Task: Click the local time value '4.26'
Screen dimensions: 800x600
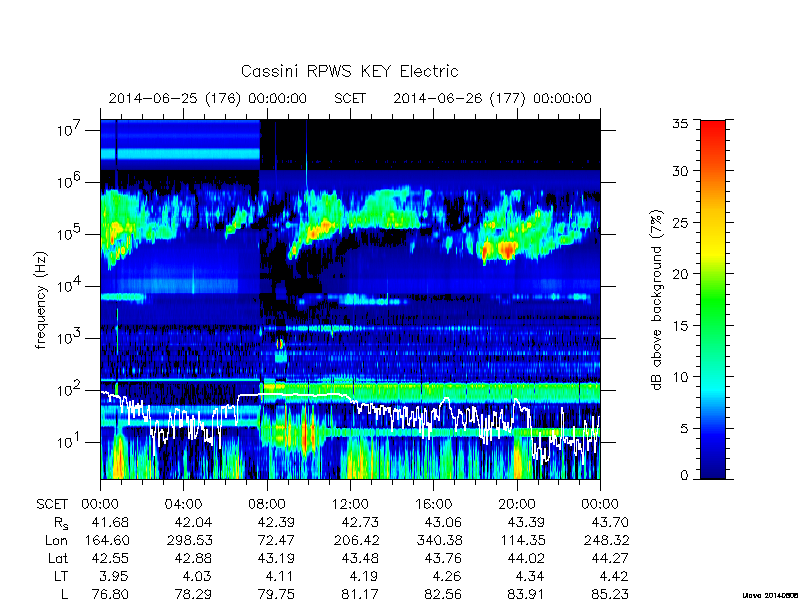Action: (447, 576)
